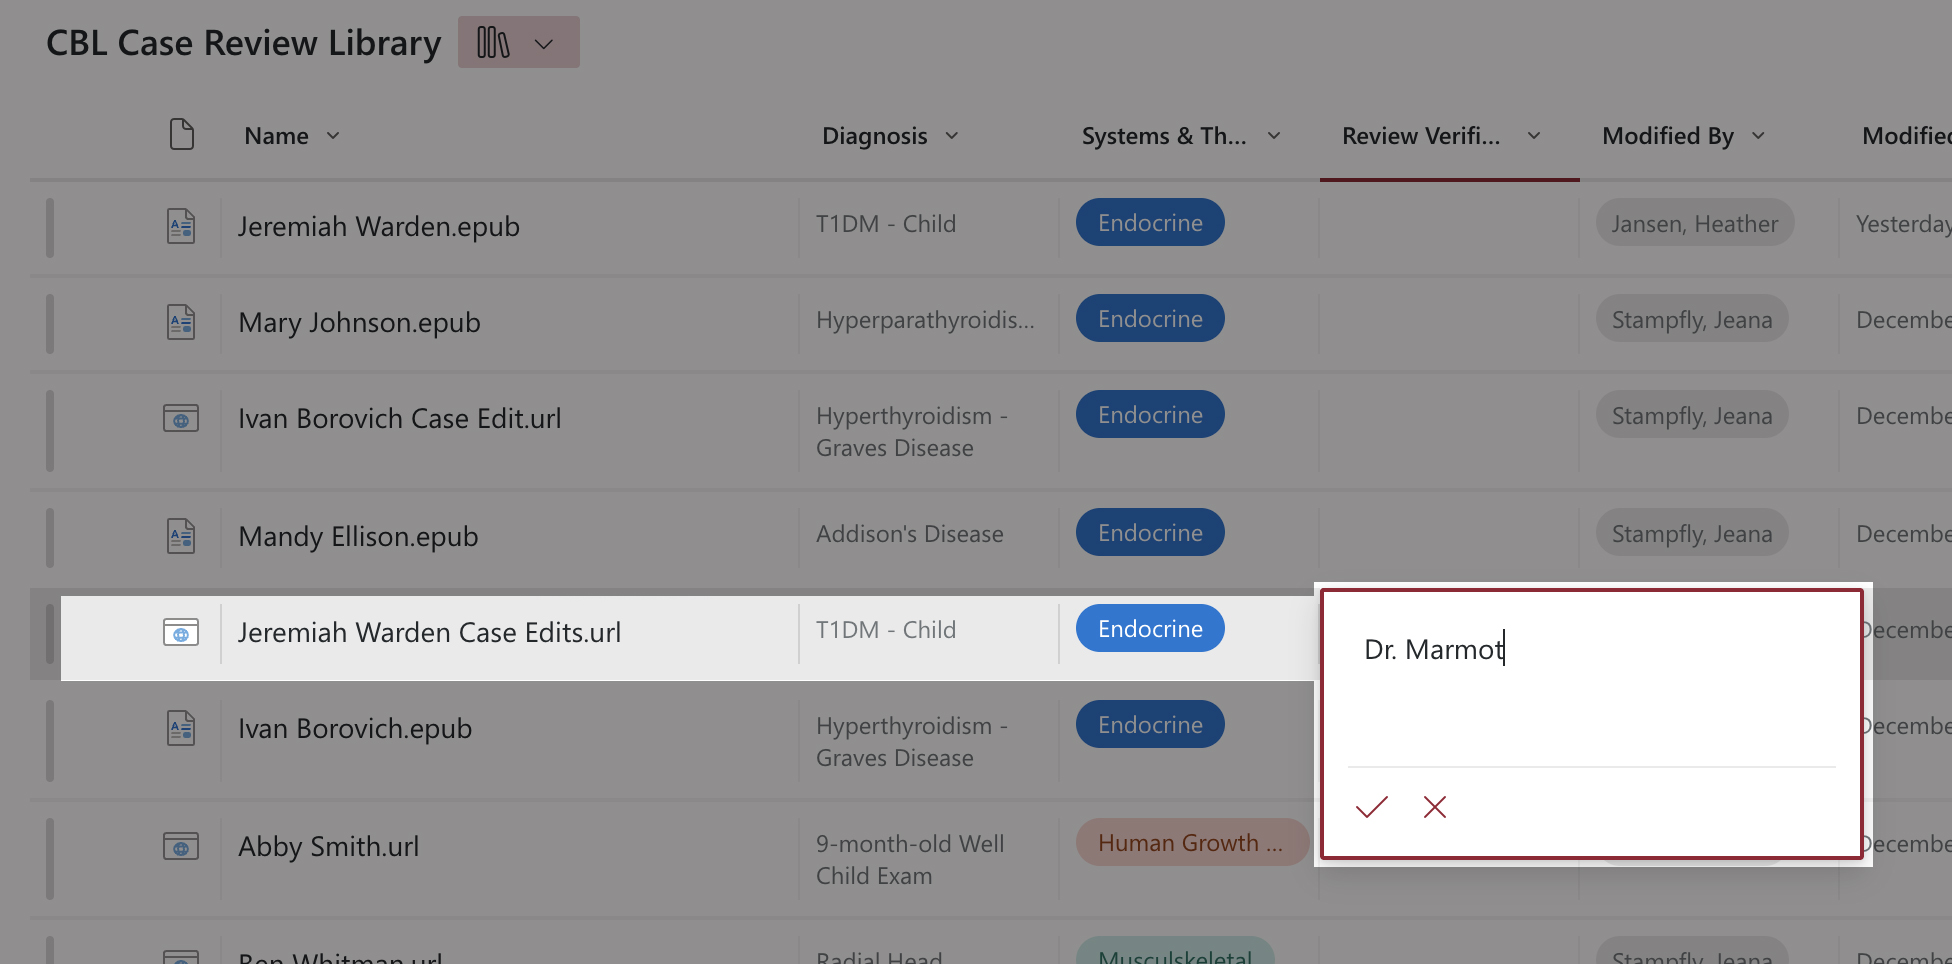Click the Abby Smith.url link icon

(x=181, y=846)
